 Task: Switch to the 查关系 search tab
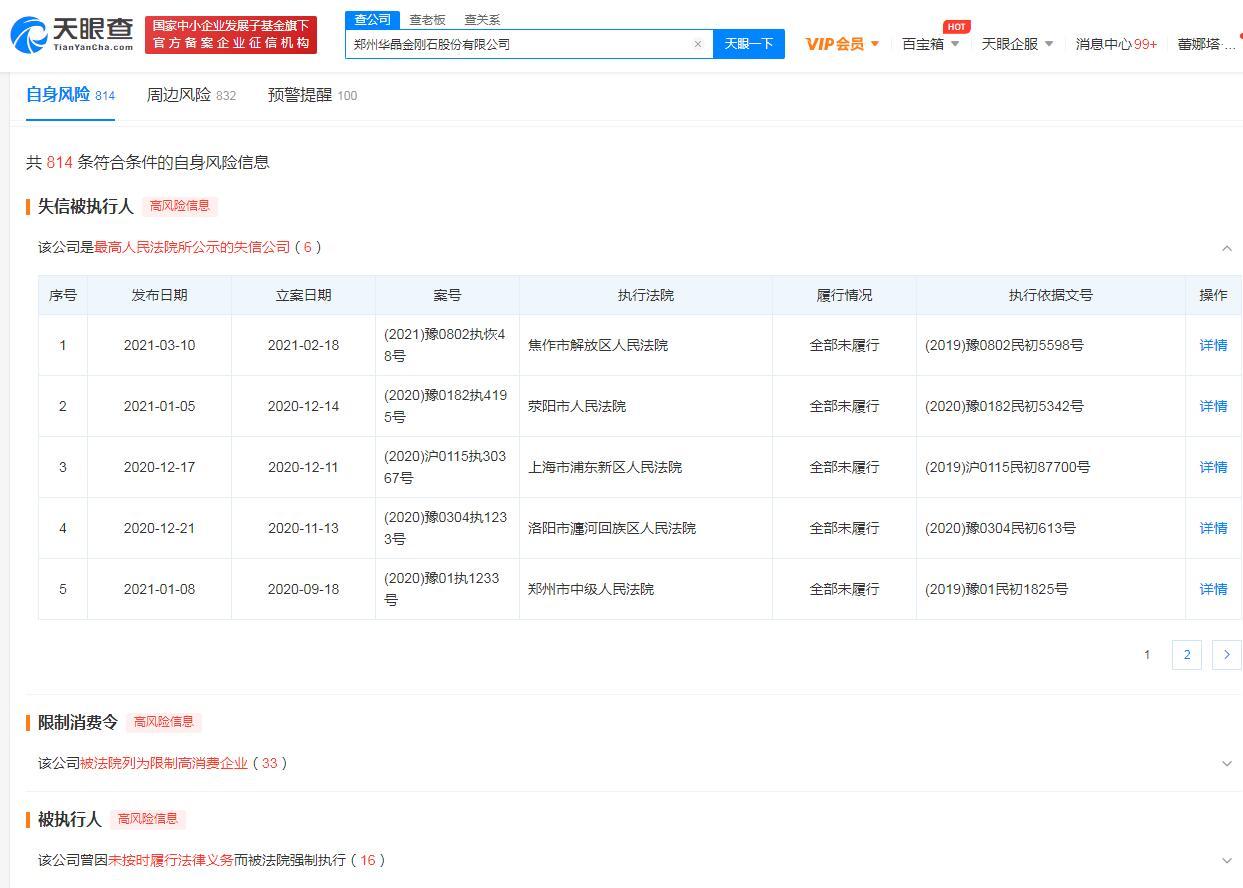(x=482, y=19)
